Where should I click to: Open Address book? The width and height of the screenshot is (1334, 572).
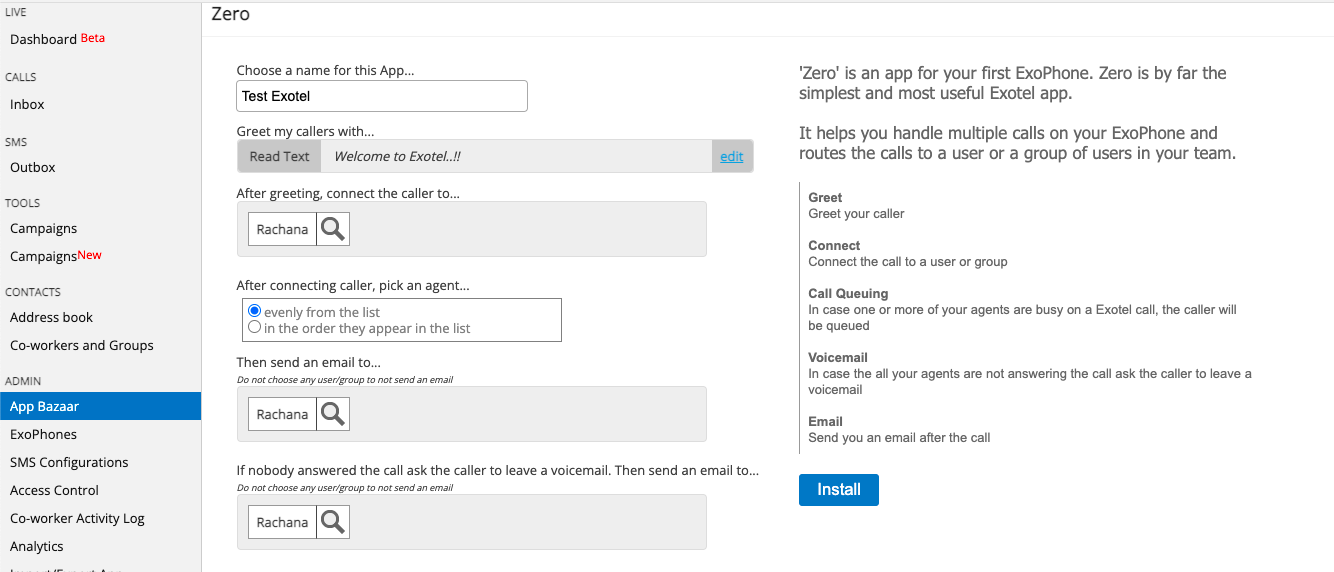point(51,317)
